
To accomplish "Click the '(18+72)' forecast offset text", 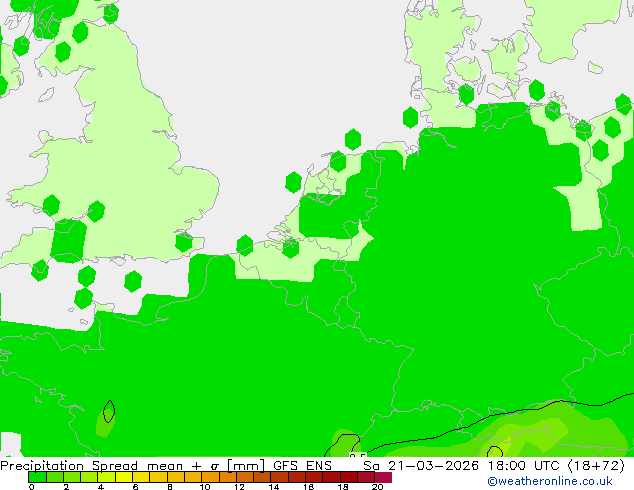I will (x=596, y=466).
